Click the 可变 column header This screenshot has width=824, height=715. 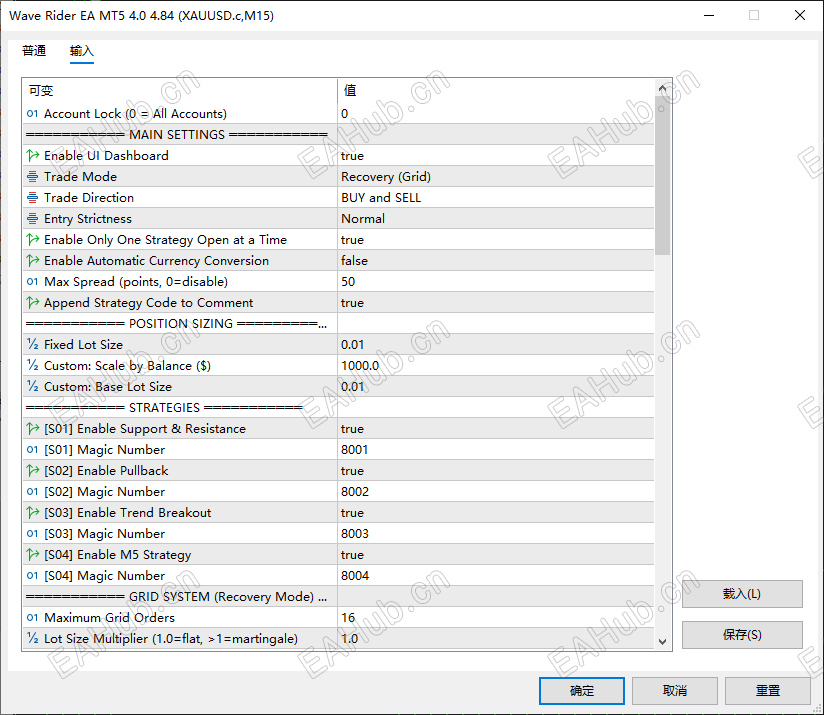[180, 90]
